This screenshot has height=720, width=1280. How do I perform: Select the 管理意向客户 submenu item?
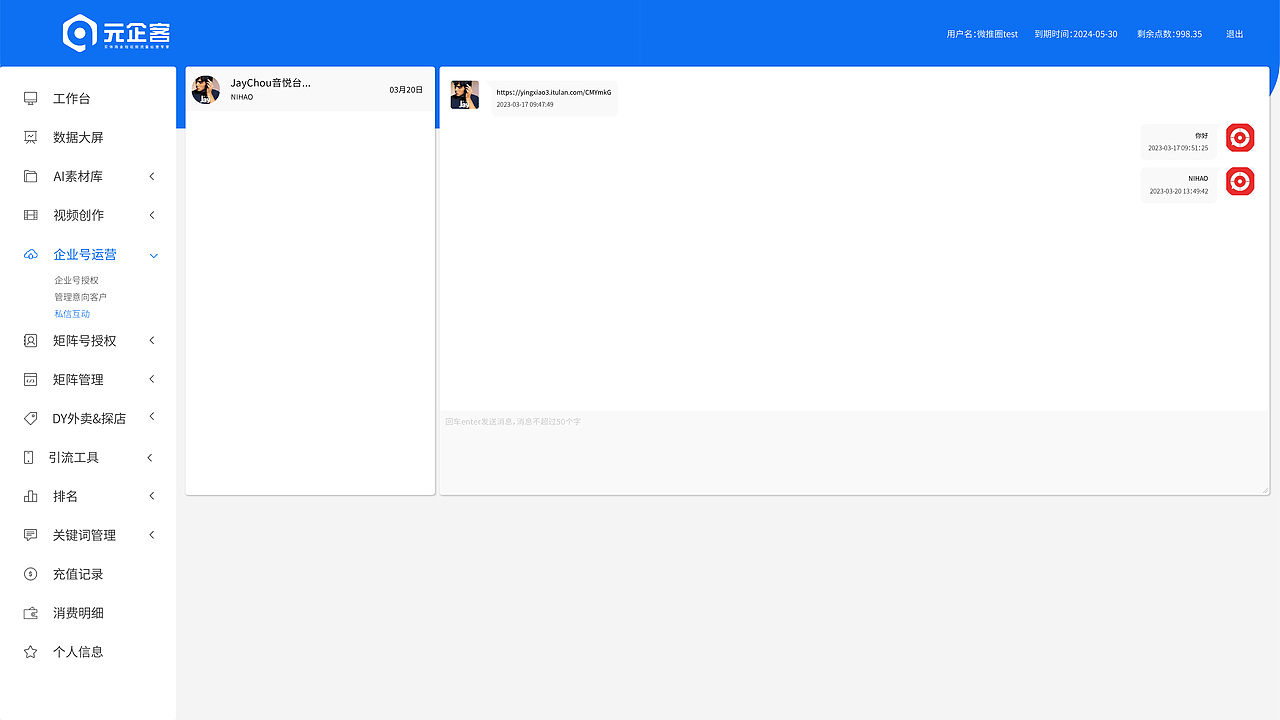81,297
